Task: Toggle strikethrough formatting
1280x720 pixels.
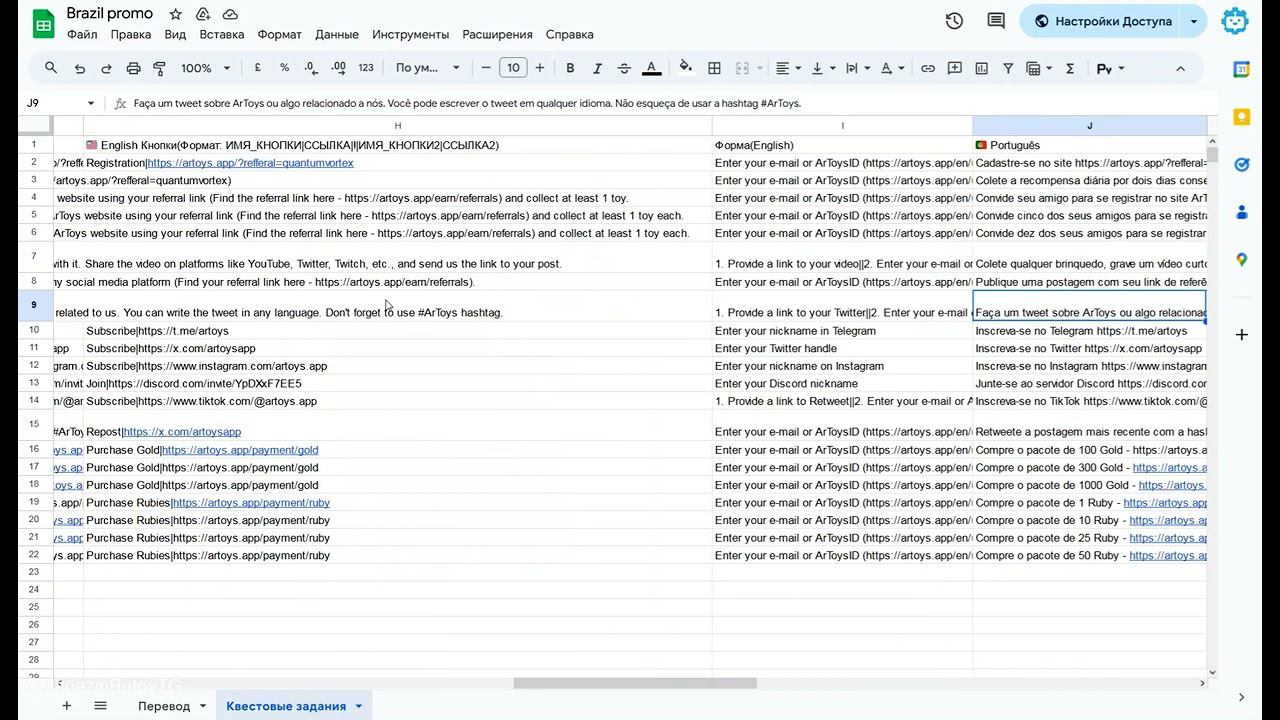Action: coord(624,68)
